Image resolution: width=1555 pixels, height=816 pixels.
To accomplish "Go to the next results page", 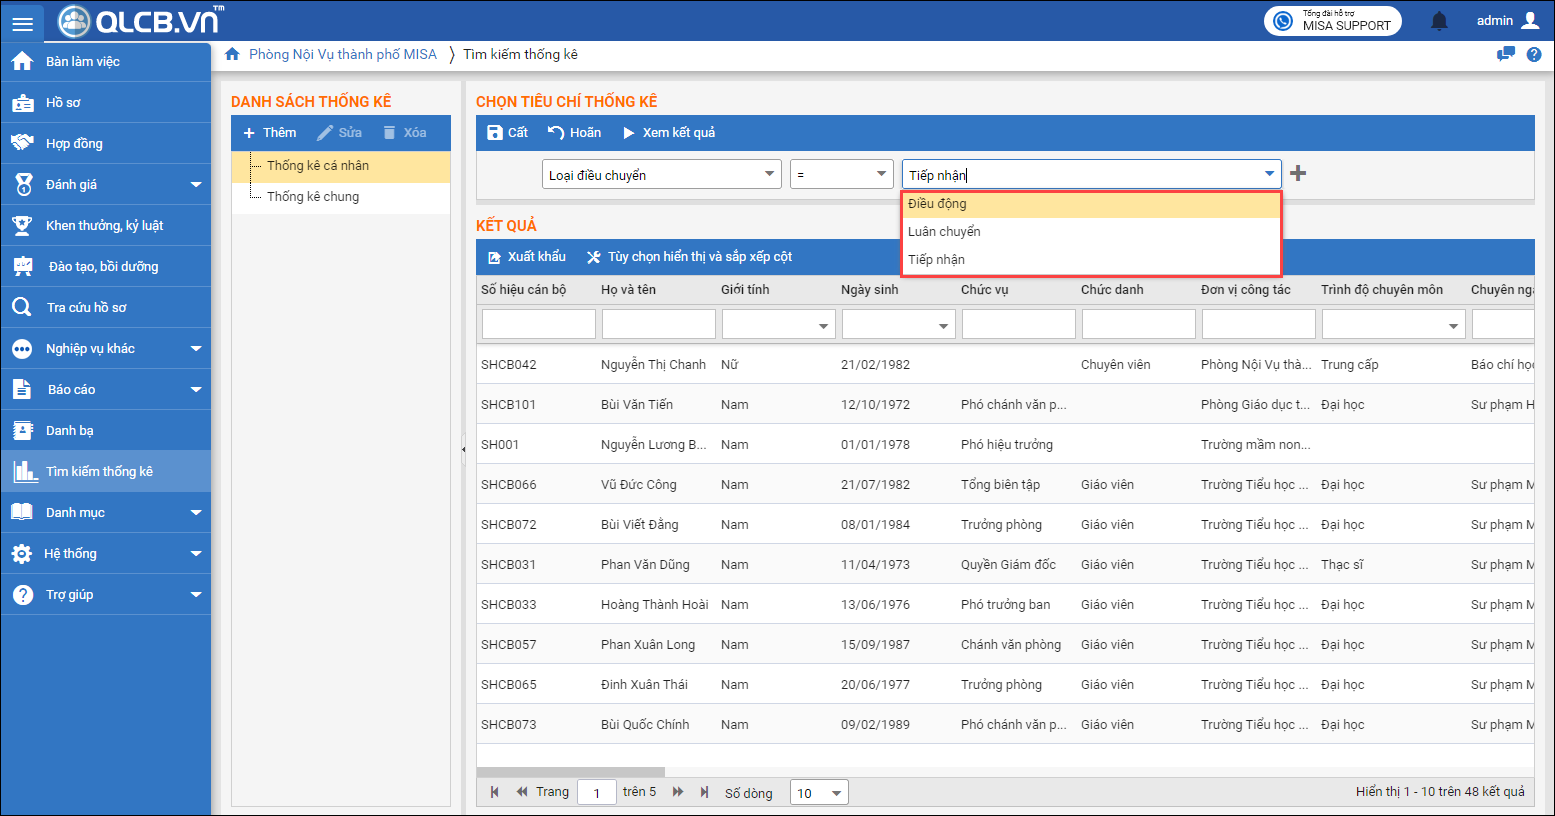I will point(678,792).
